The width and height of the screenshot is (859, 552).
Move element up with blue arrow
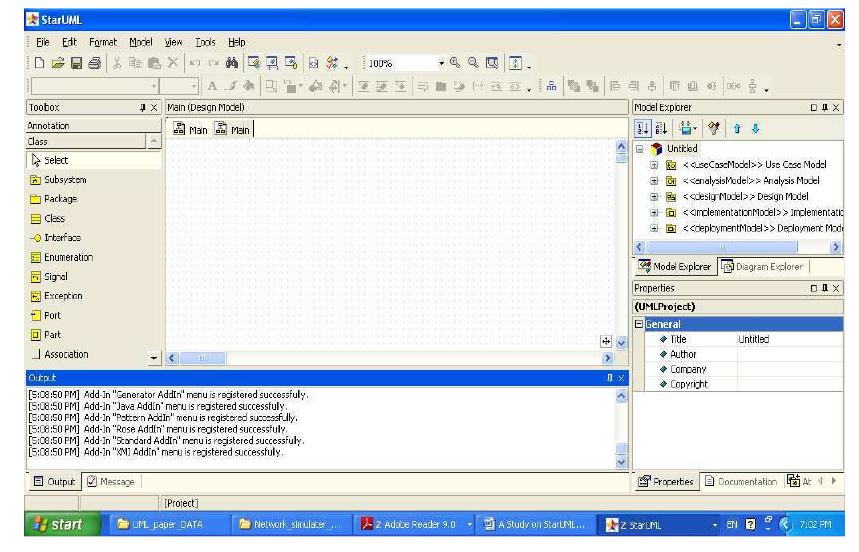(737, 129)
